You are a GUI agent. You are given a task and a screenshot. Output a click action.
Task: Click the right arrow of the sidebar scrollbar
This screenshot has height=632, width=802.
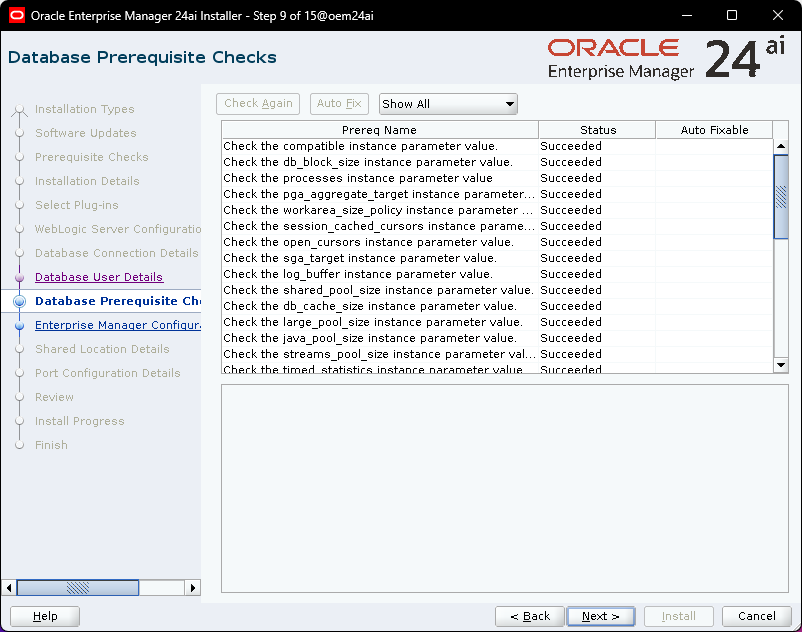(194, 588)
